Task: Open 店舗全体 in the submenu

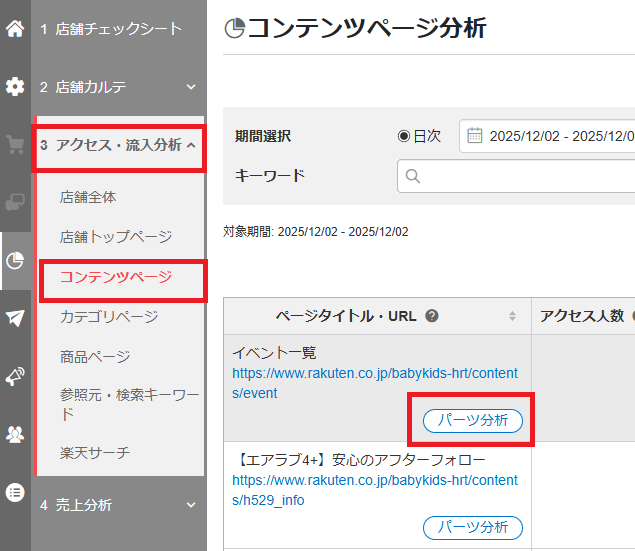Action: point(88,197)
